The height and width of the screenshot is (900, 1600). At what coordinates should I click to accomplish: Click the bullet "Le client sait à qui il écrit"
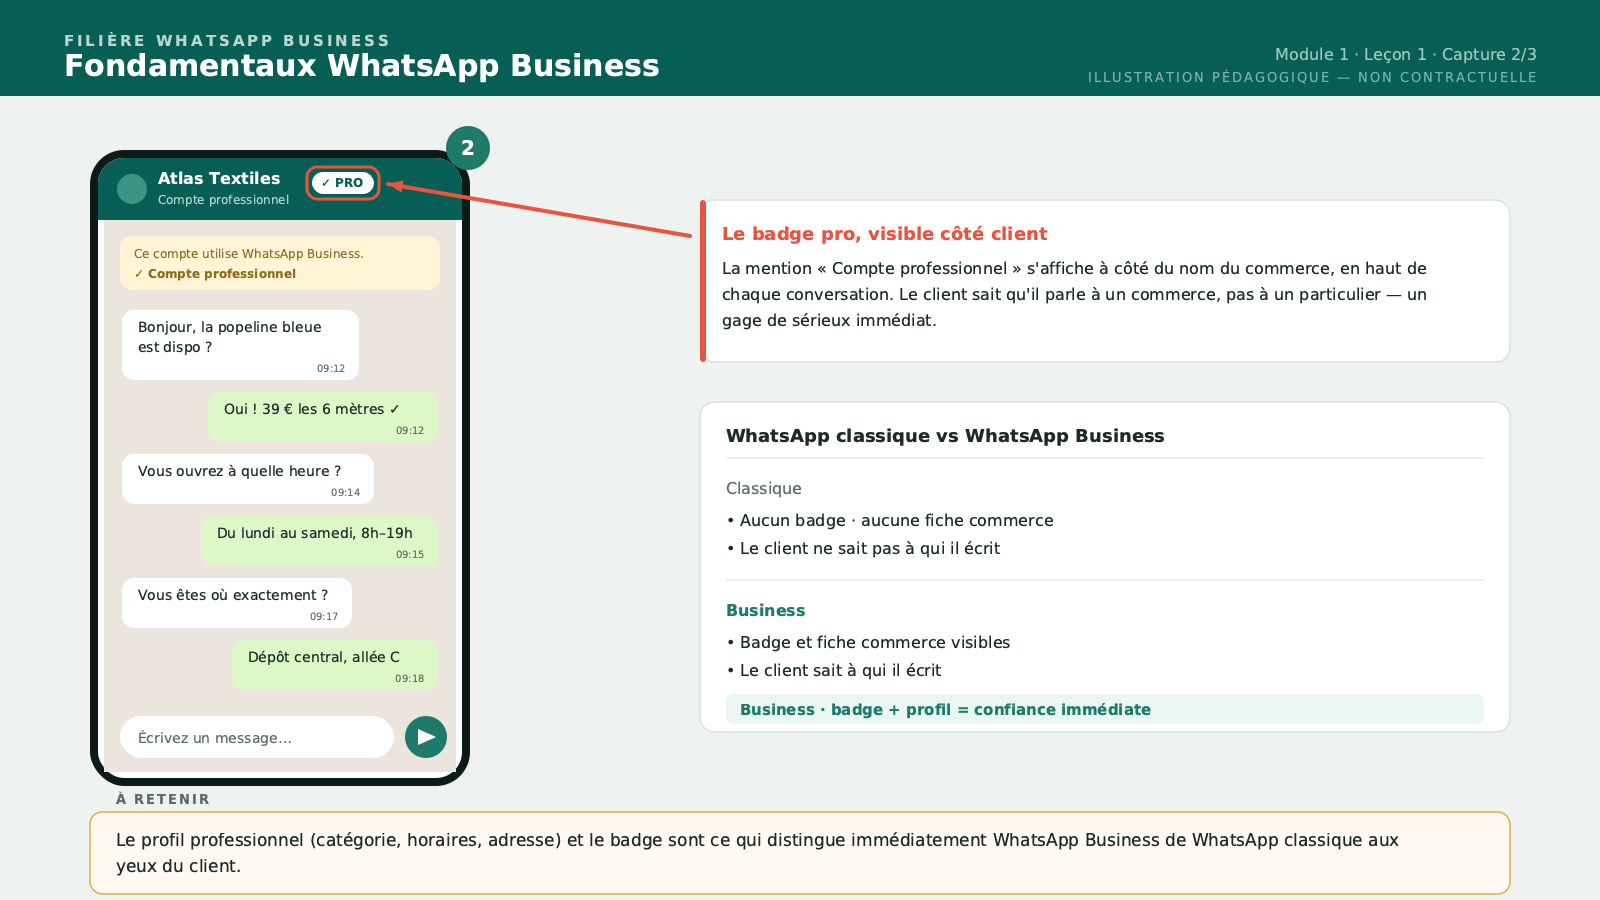coord(834,670)
